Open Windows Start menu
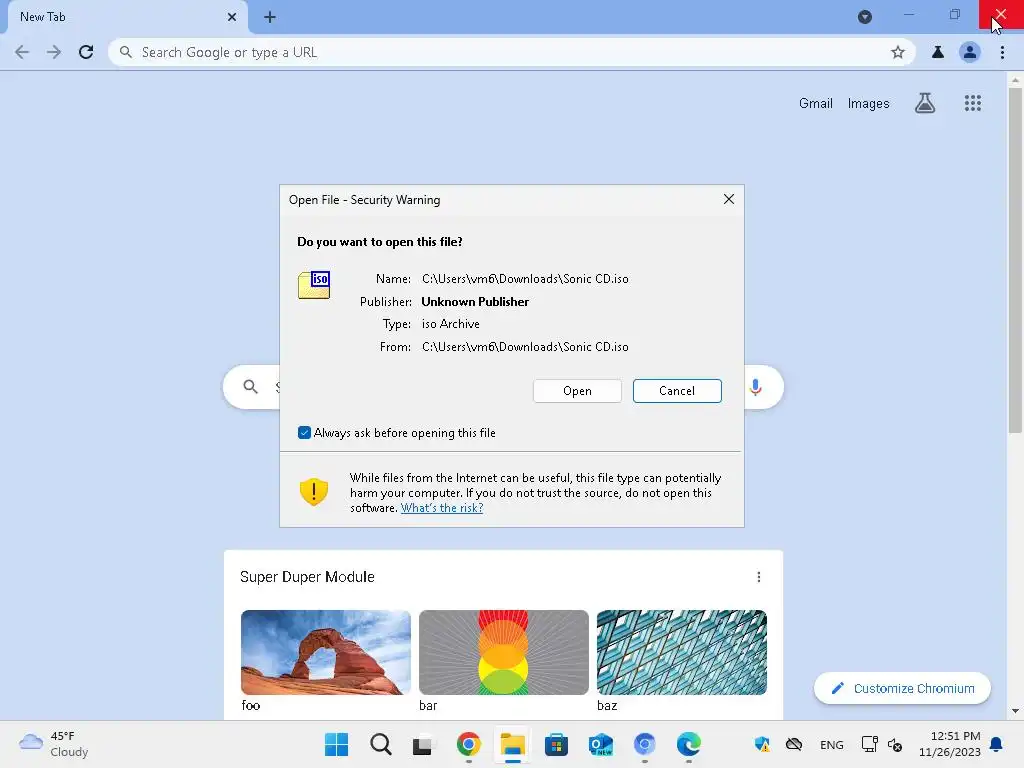This screenshot has width=1024, height=768. click(336, 744)
